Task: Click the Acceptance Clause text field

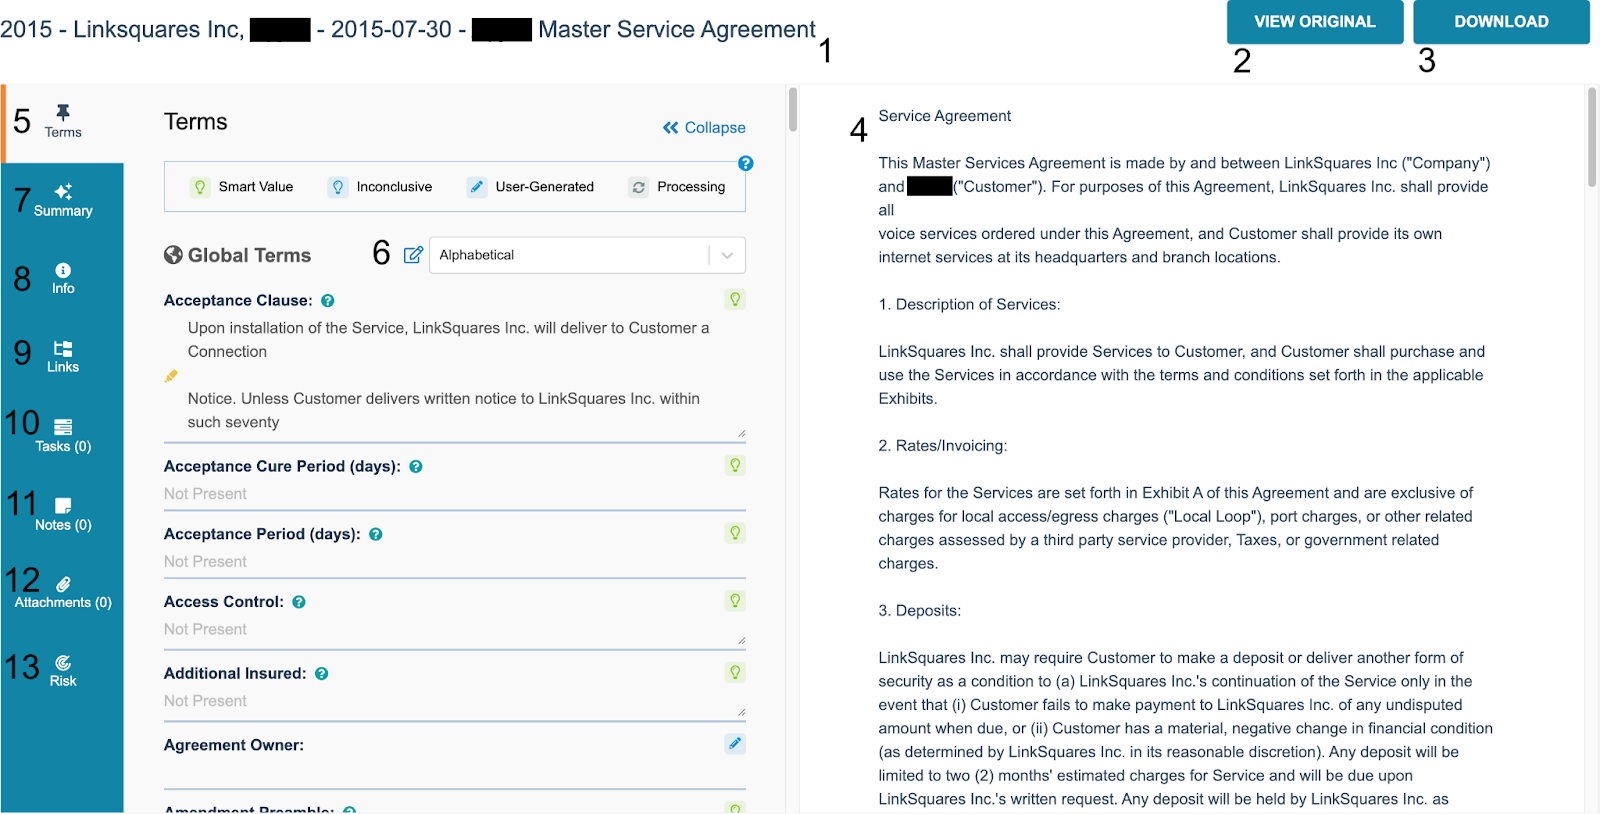Action: point(450,375)
